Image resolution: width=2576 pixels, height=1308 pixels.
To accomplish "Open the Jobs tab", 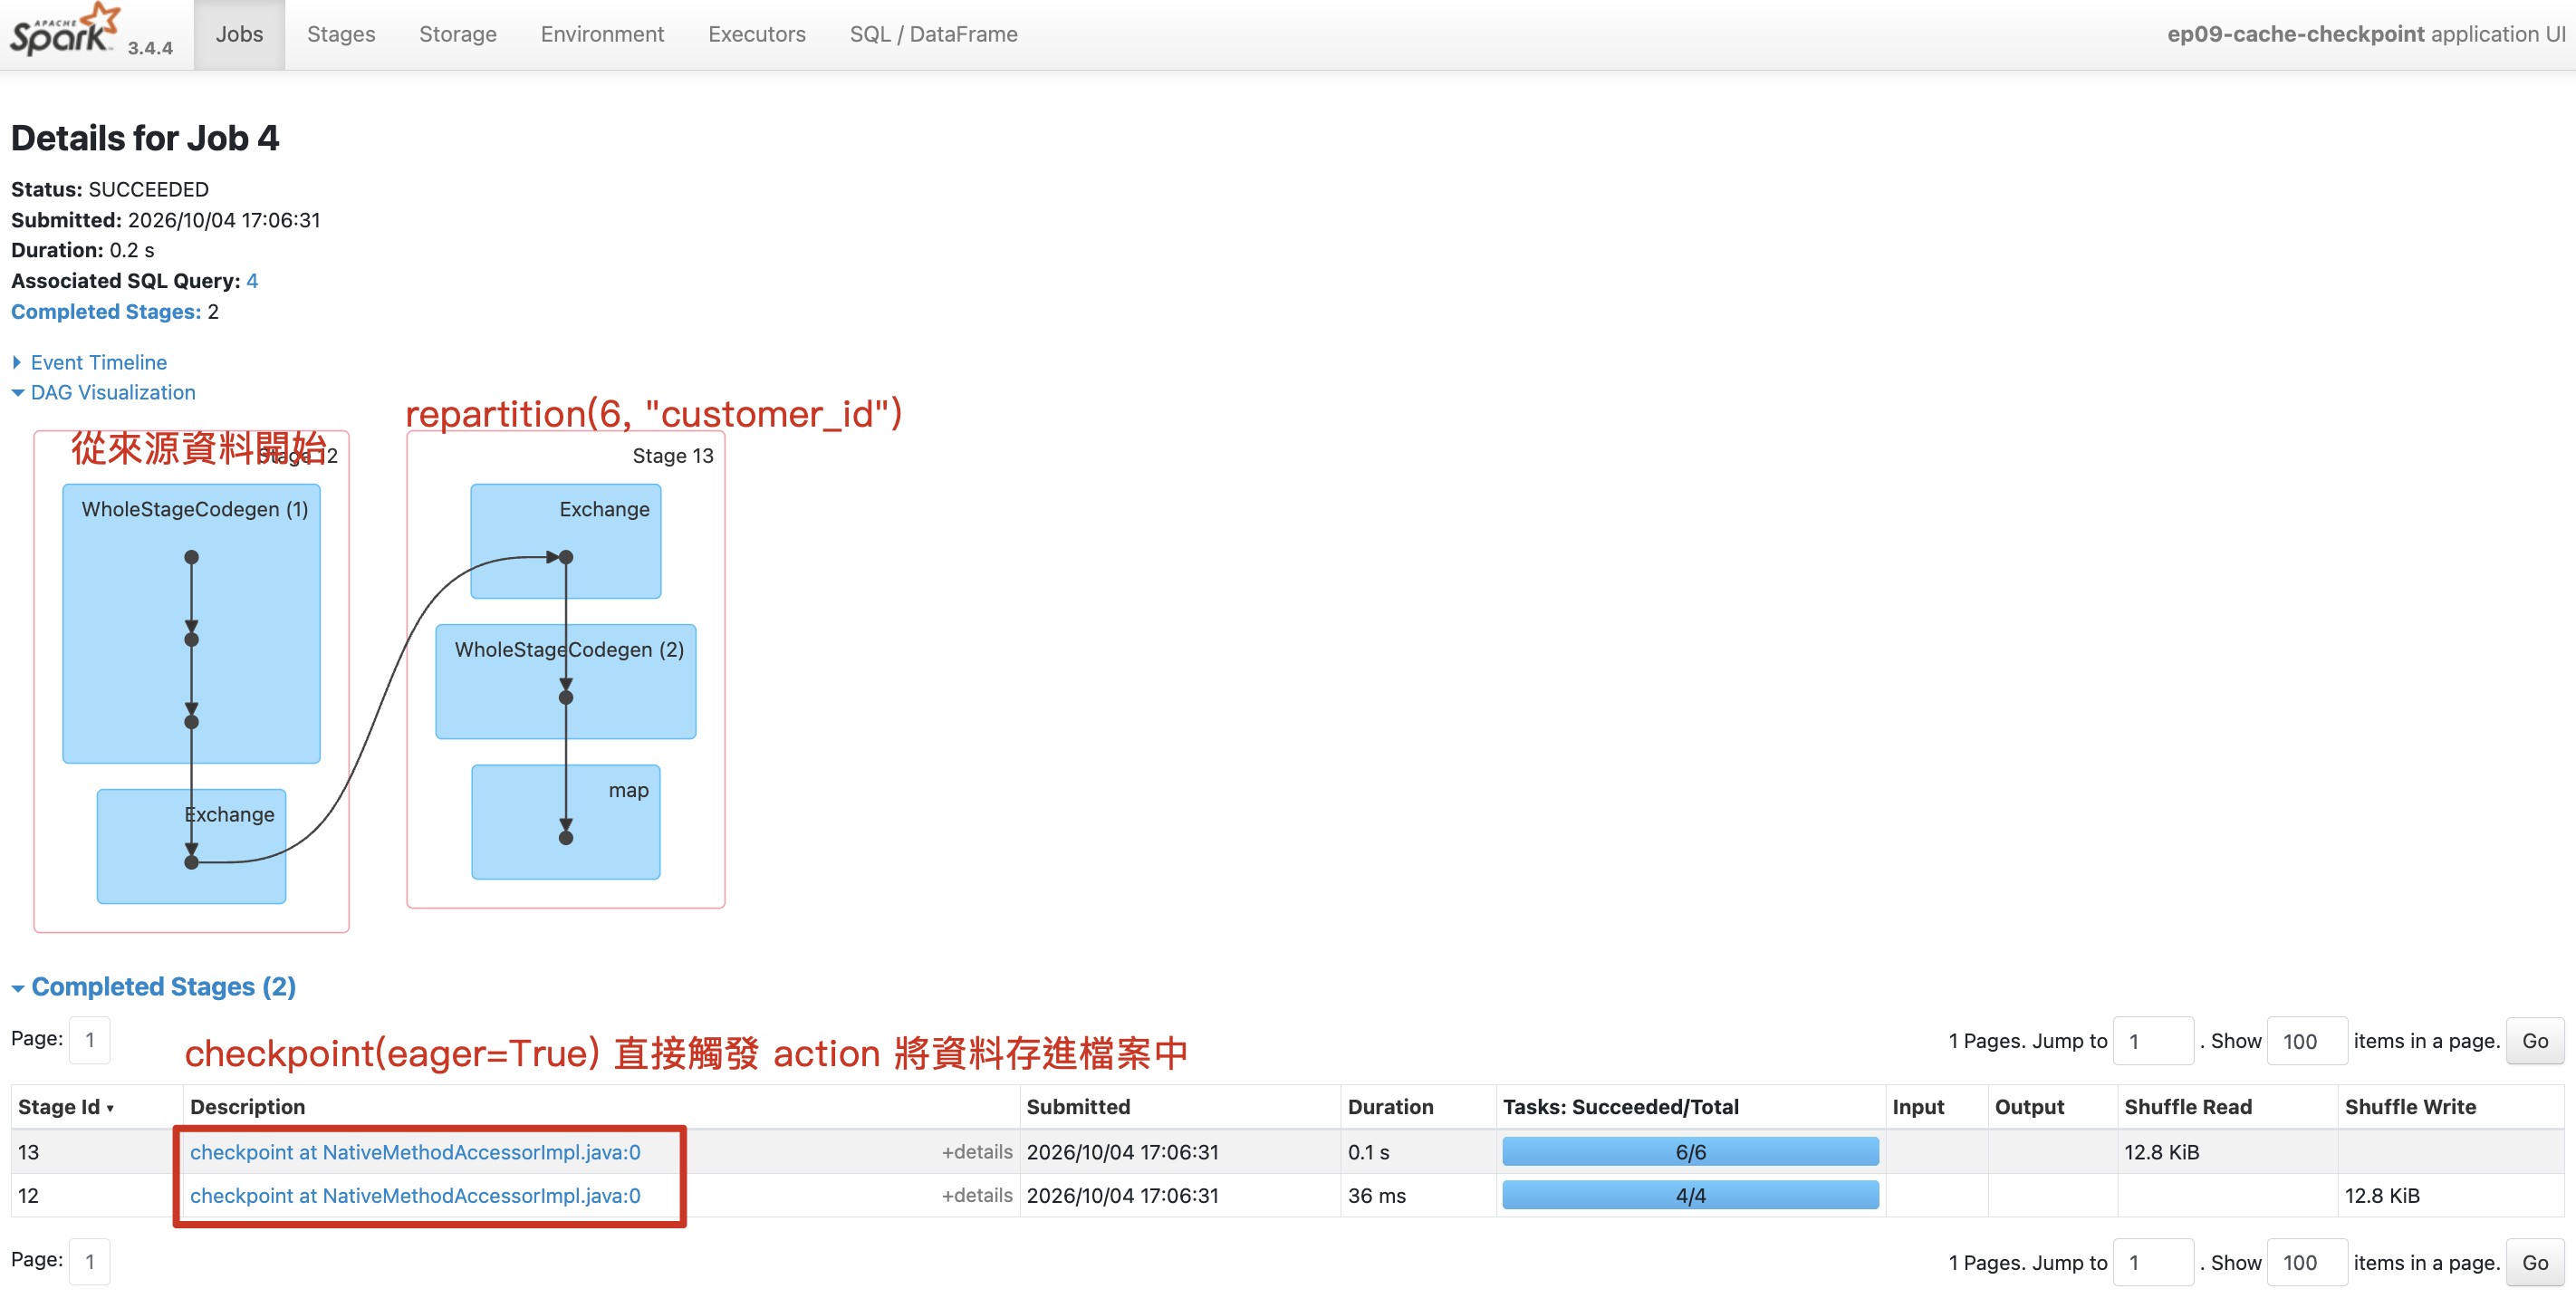I will [239, 34].
